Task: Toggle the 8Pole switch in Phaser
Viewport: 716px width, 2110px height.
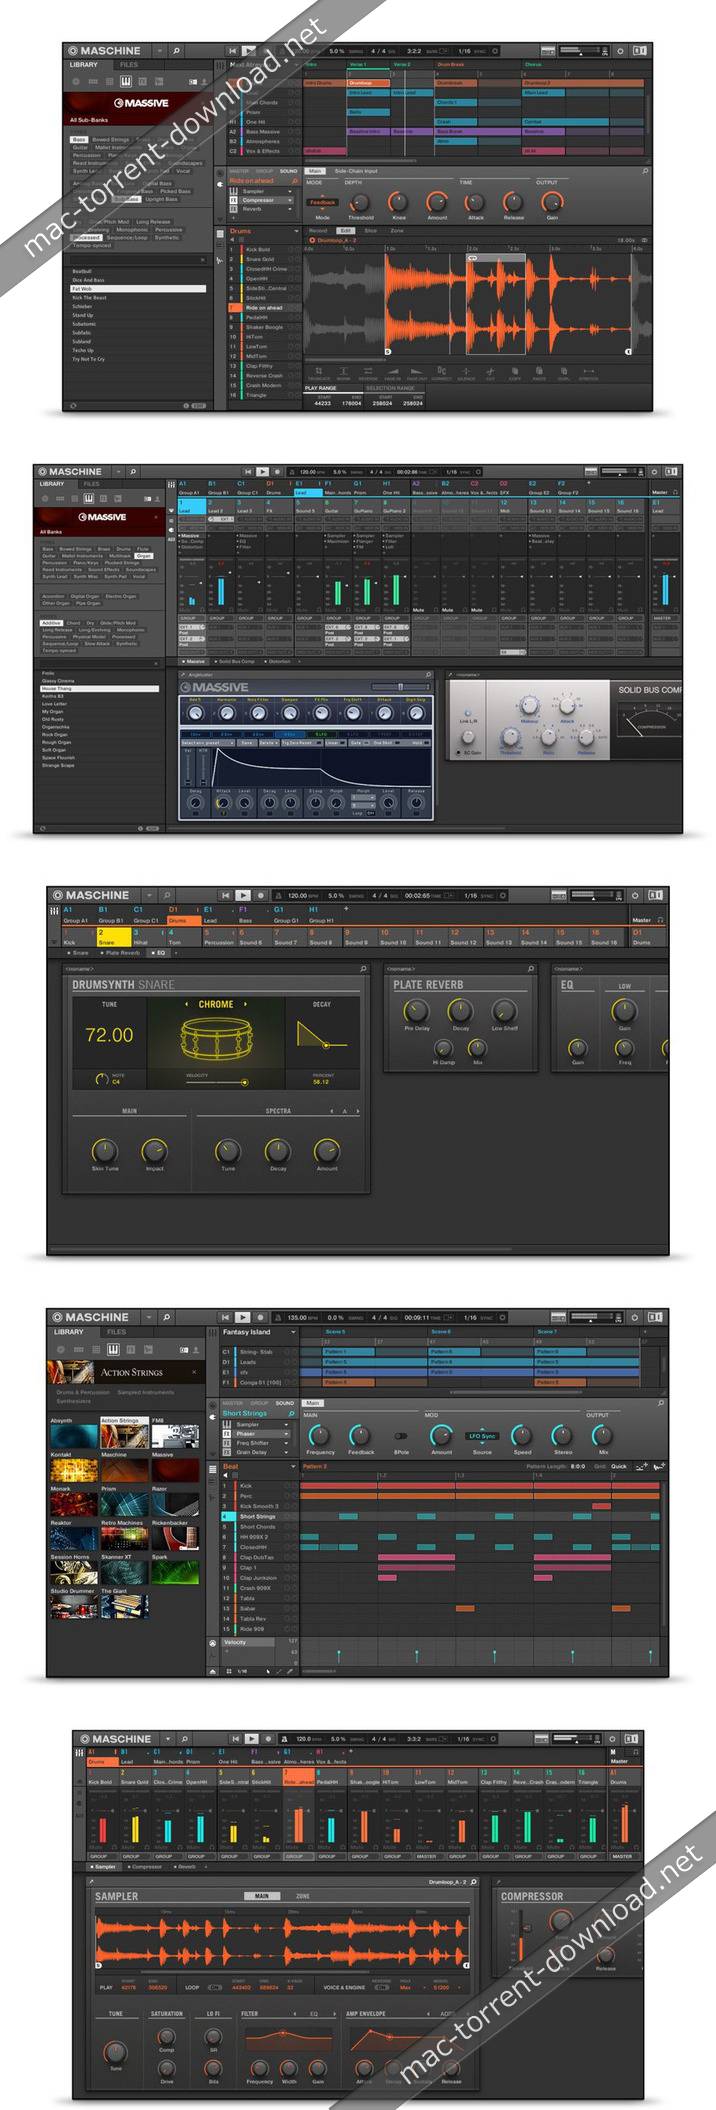Action: point(401,1436)
